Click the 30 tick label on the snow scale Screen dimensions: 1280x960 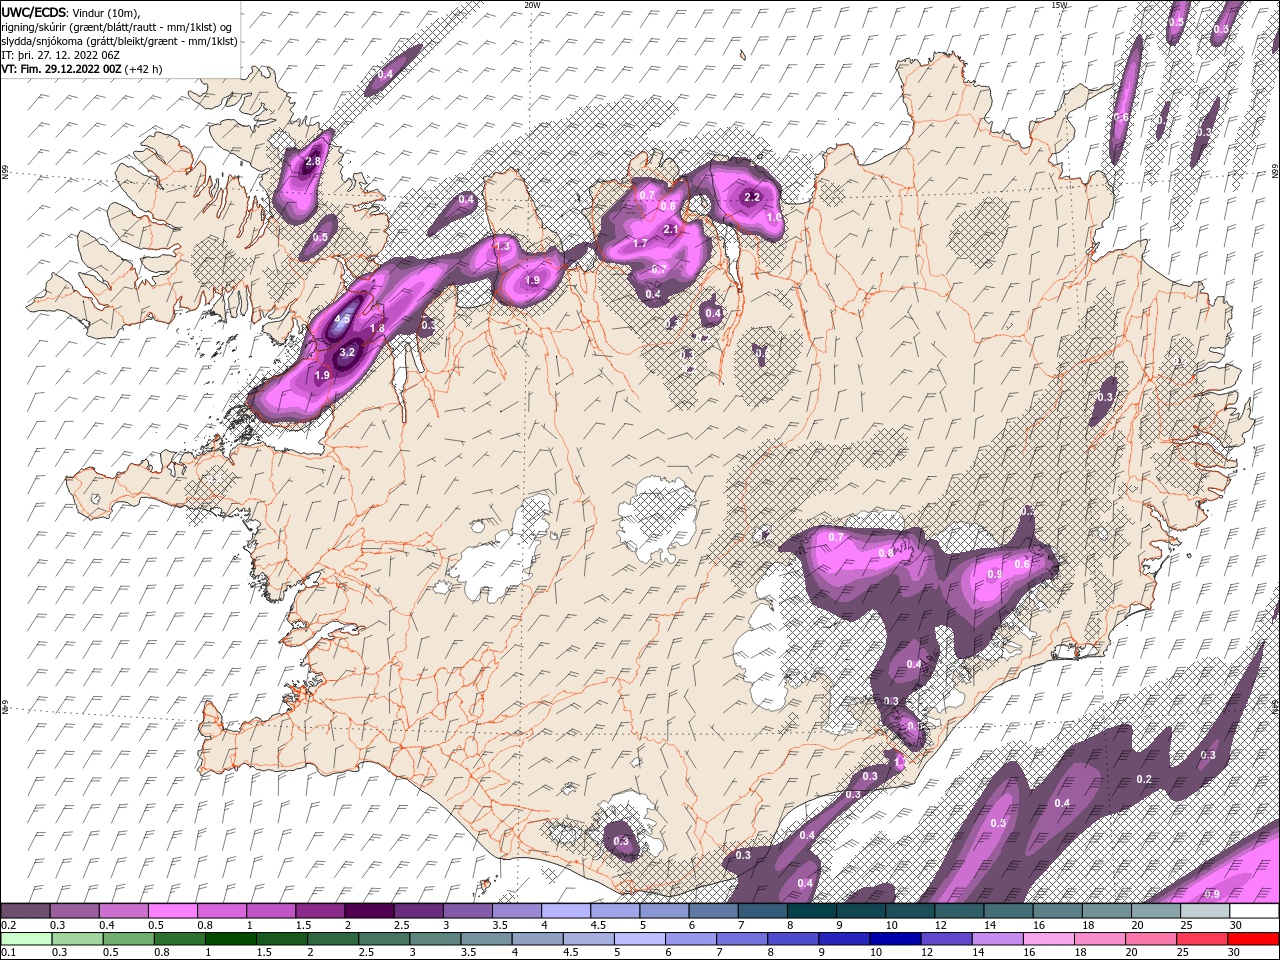point(1236,925)
